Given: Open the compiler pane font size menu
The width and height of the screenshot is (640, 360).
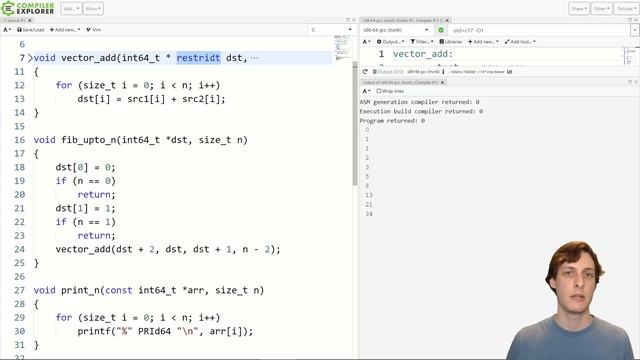Looking at the screenshot, I should (x=367, y=42).
